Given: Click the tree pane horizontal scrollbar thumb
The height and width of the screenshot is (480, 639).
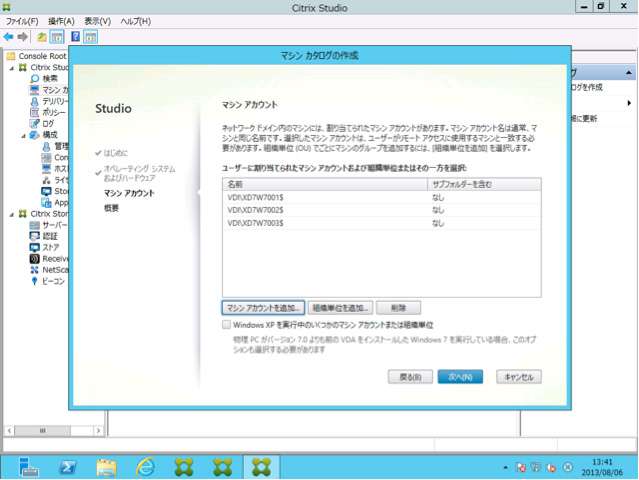Looking at the screenshot, I should (42, 431).
